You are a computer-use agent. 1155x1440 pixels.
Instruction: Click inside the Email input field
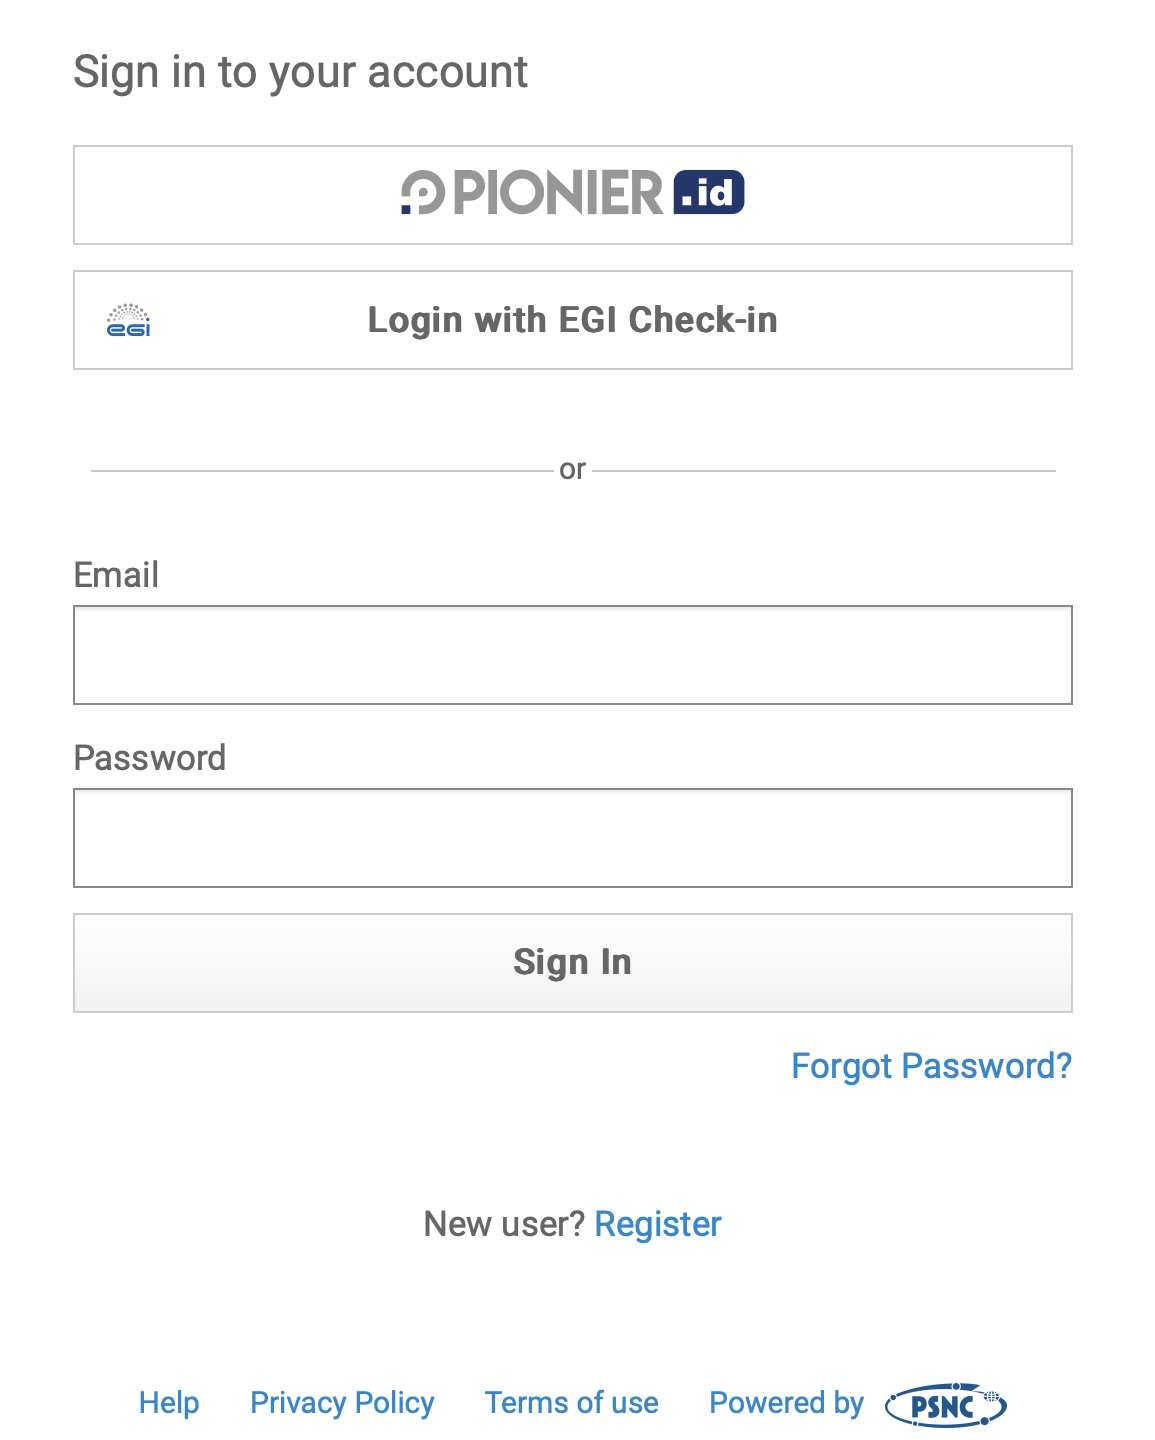572,654
